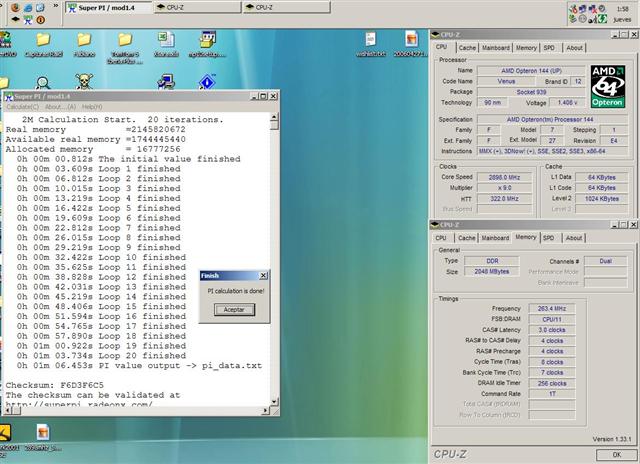Open SPD tab in lower CPU-Z window
The image size is (640, 464).
tap(549, 238)
